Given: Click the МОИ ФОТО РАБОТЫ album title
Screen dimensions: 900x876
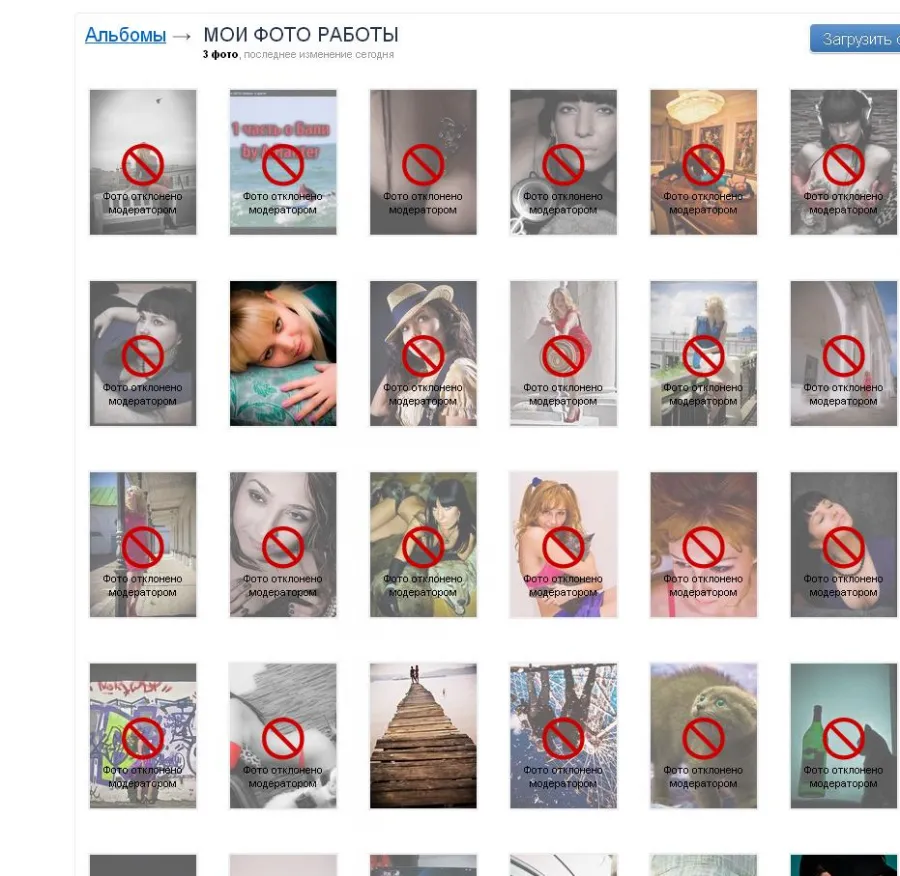Looking at the screenshot, I should coord(301,34).
